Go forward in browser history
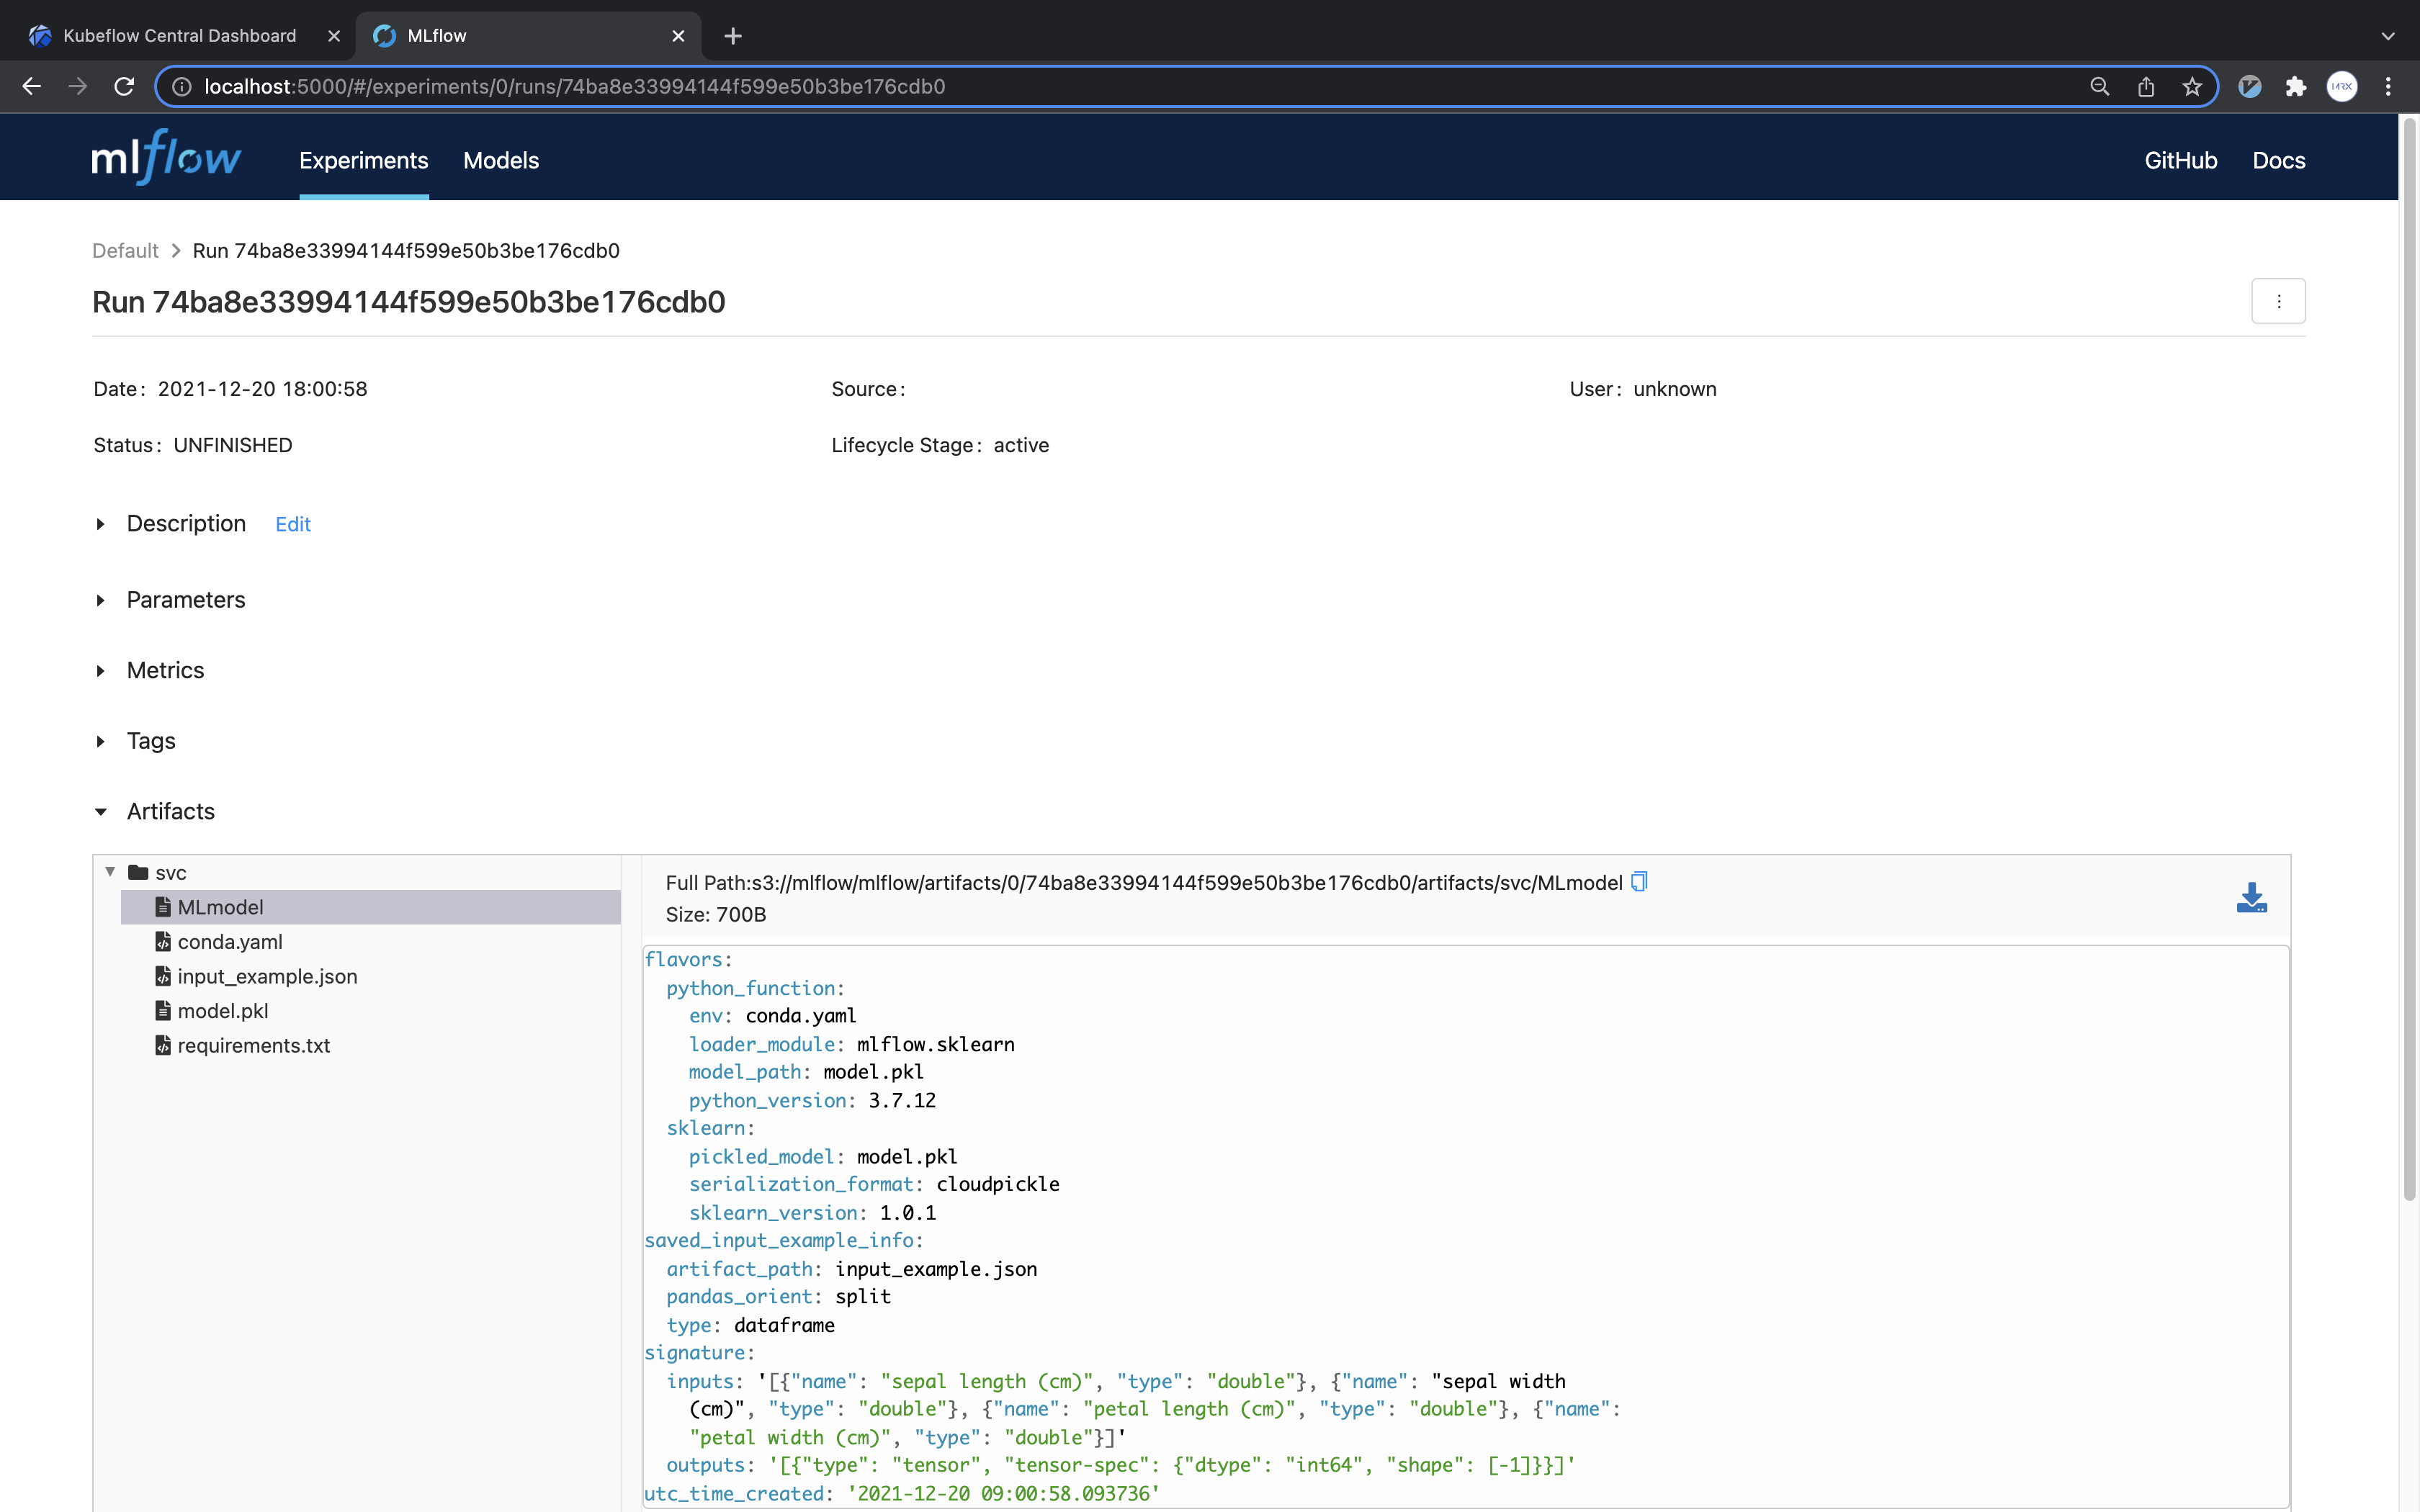2420x1512 pixels. (78, 87)
